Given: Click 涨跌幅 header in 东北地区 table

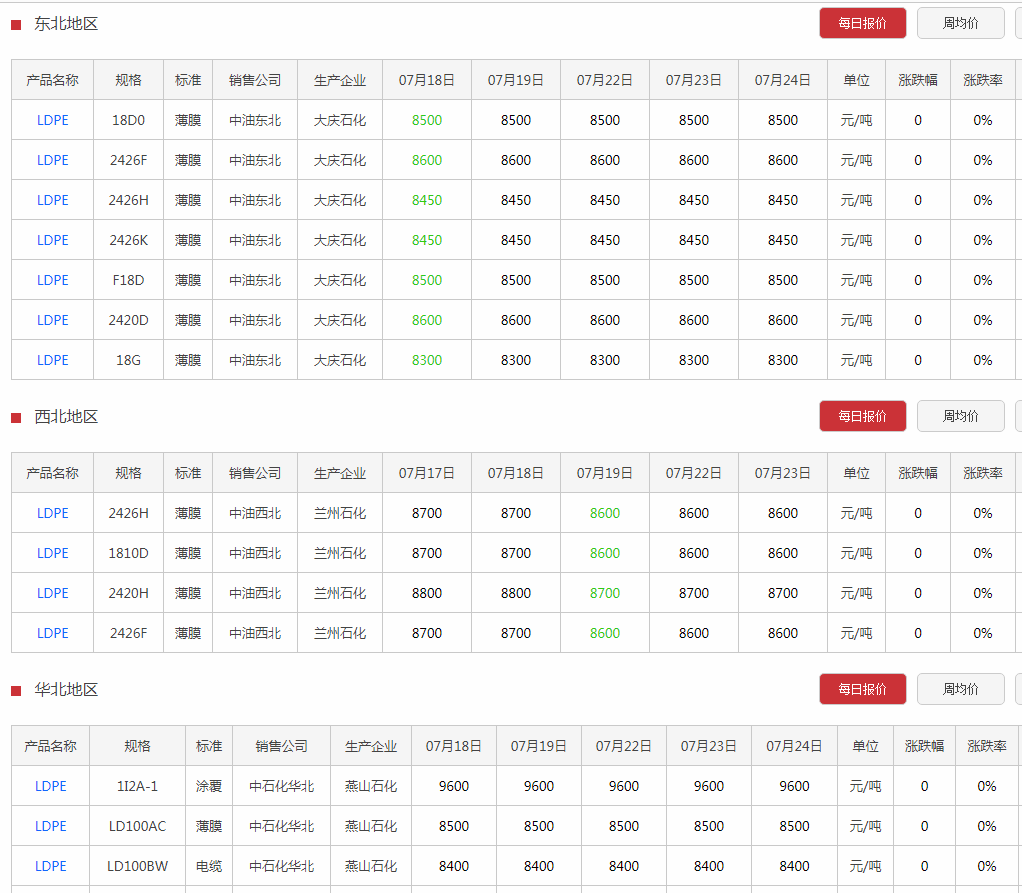Looking at the screenshot, I should (x=918, y=80).
